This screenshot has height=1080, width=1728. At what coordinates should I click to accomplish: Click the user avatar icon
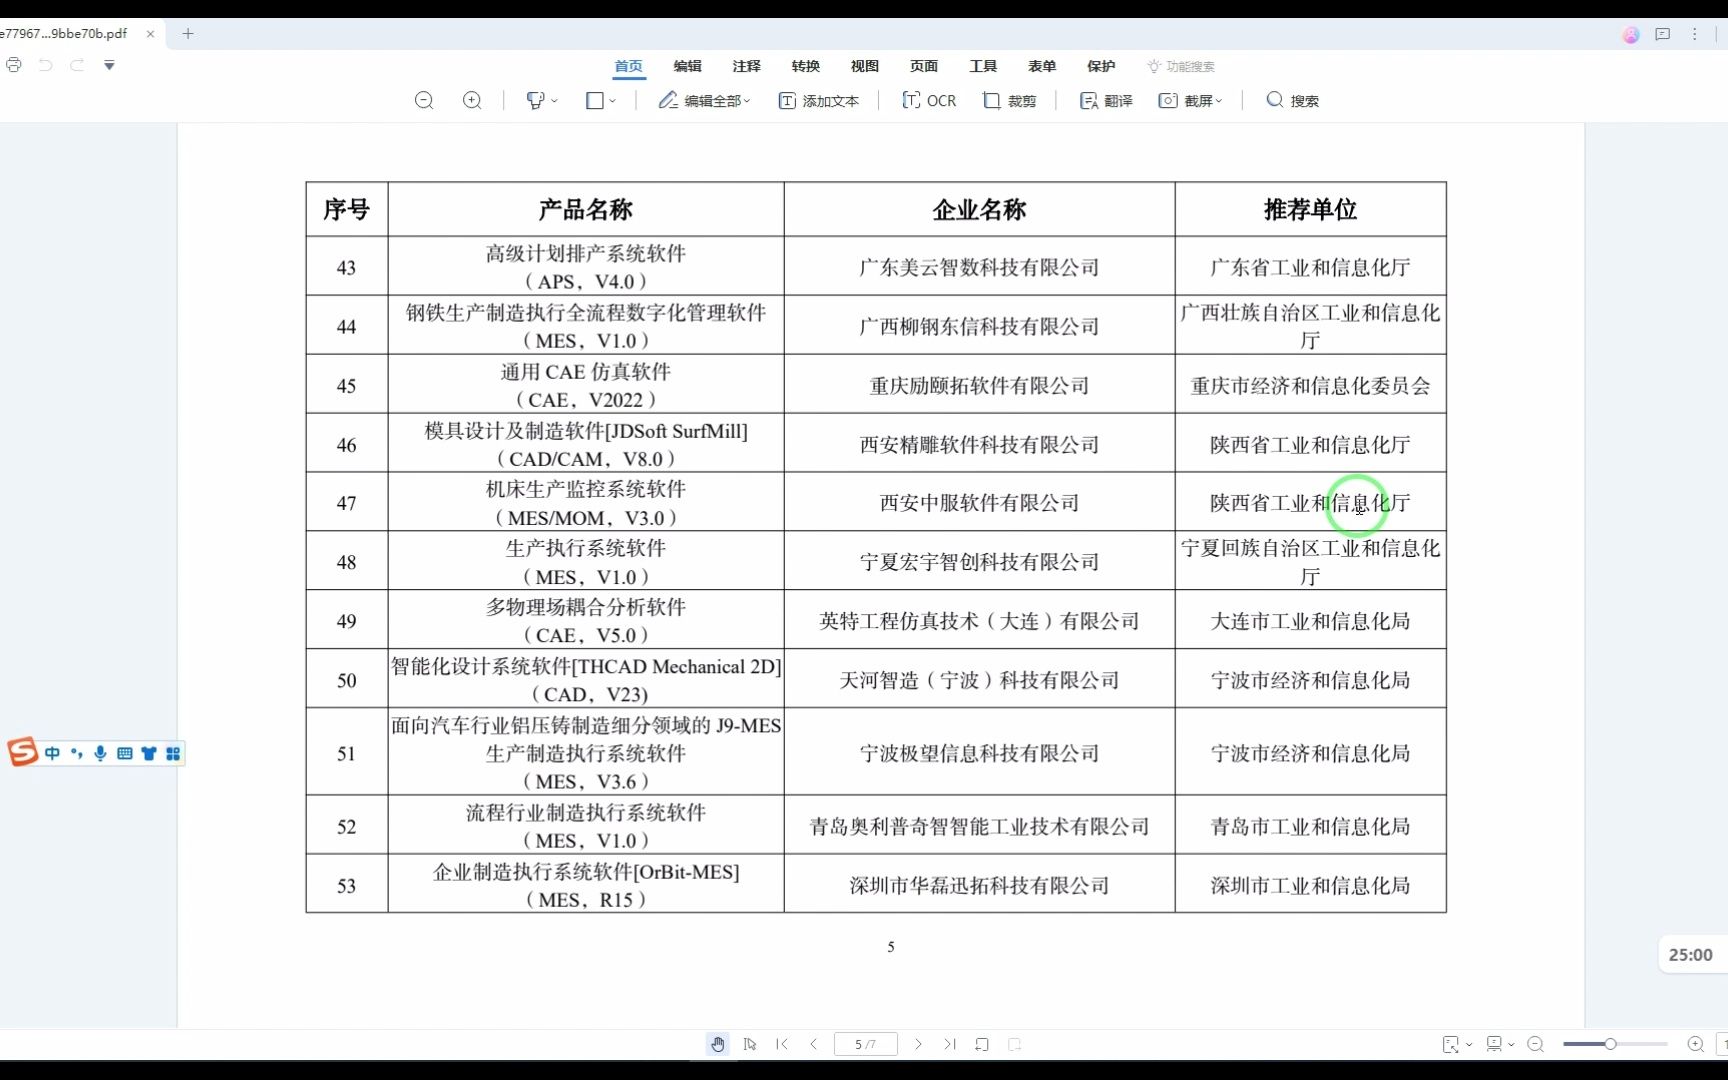pos(1631,34)
